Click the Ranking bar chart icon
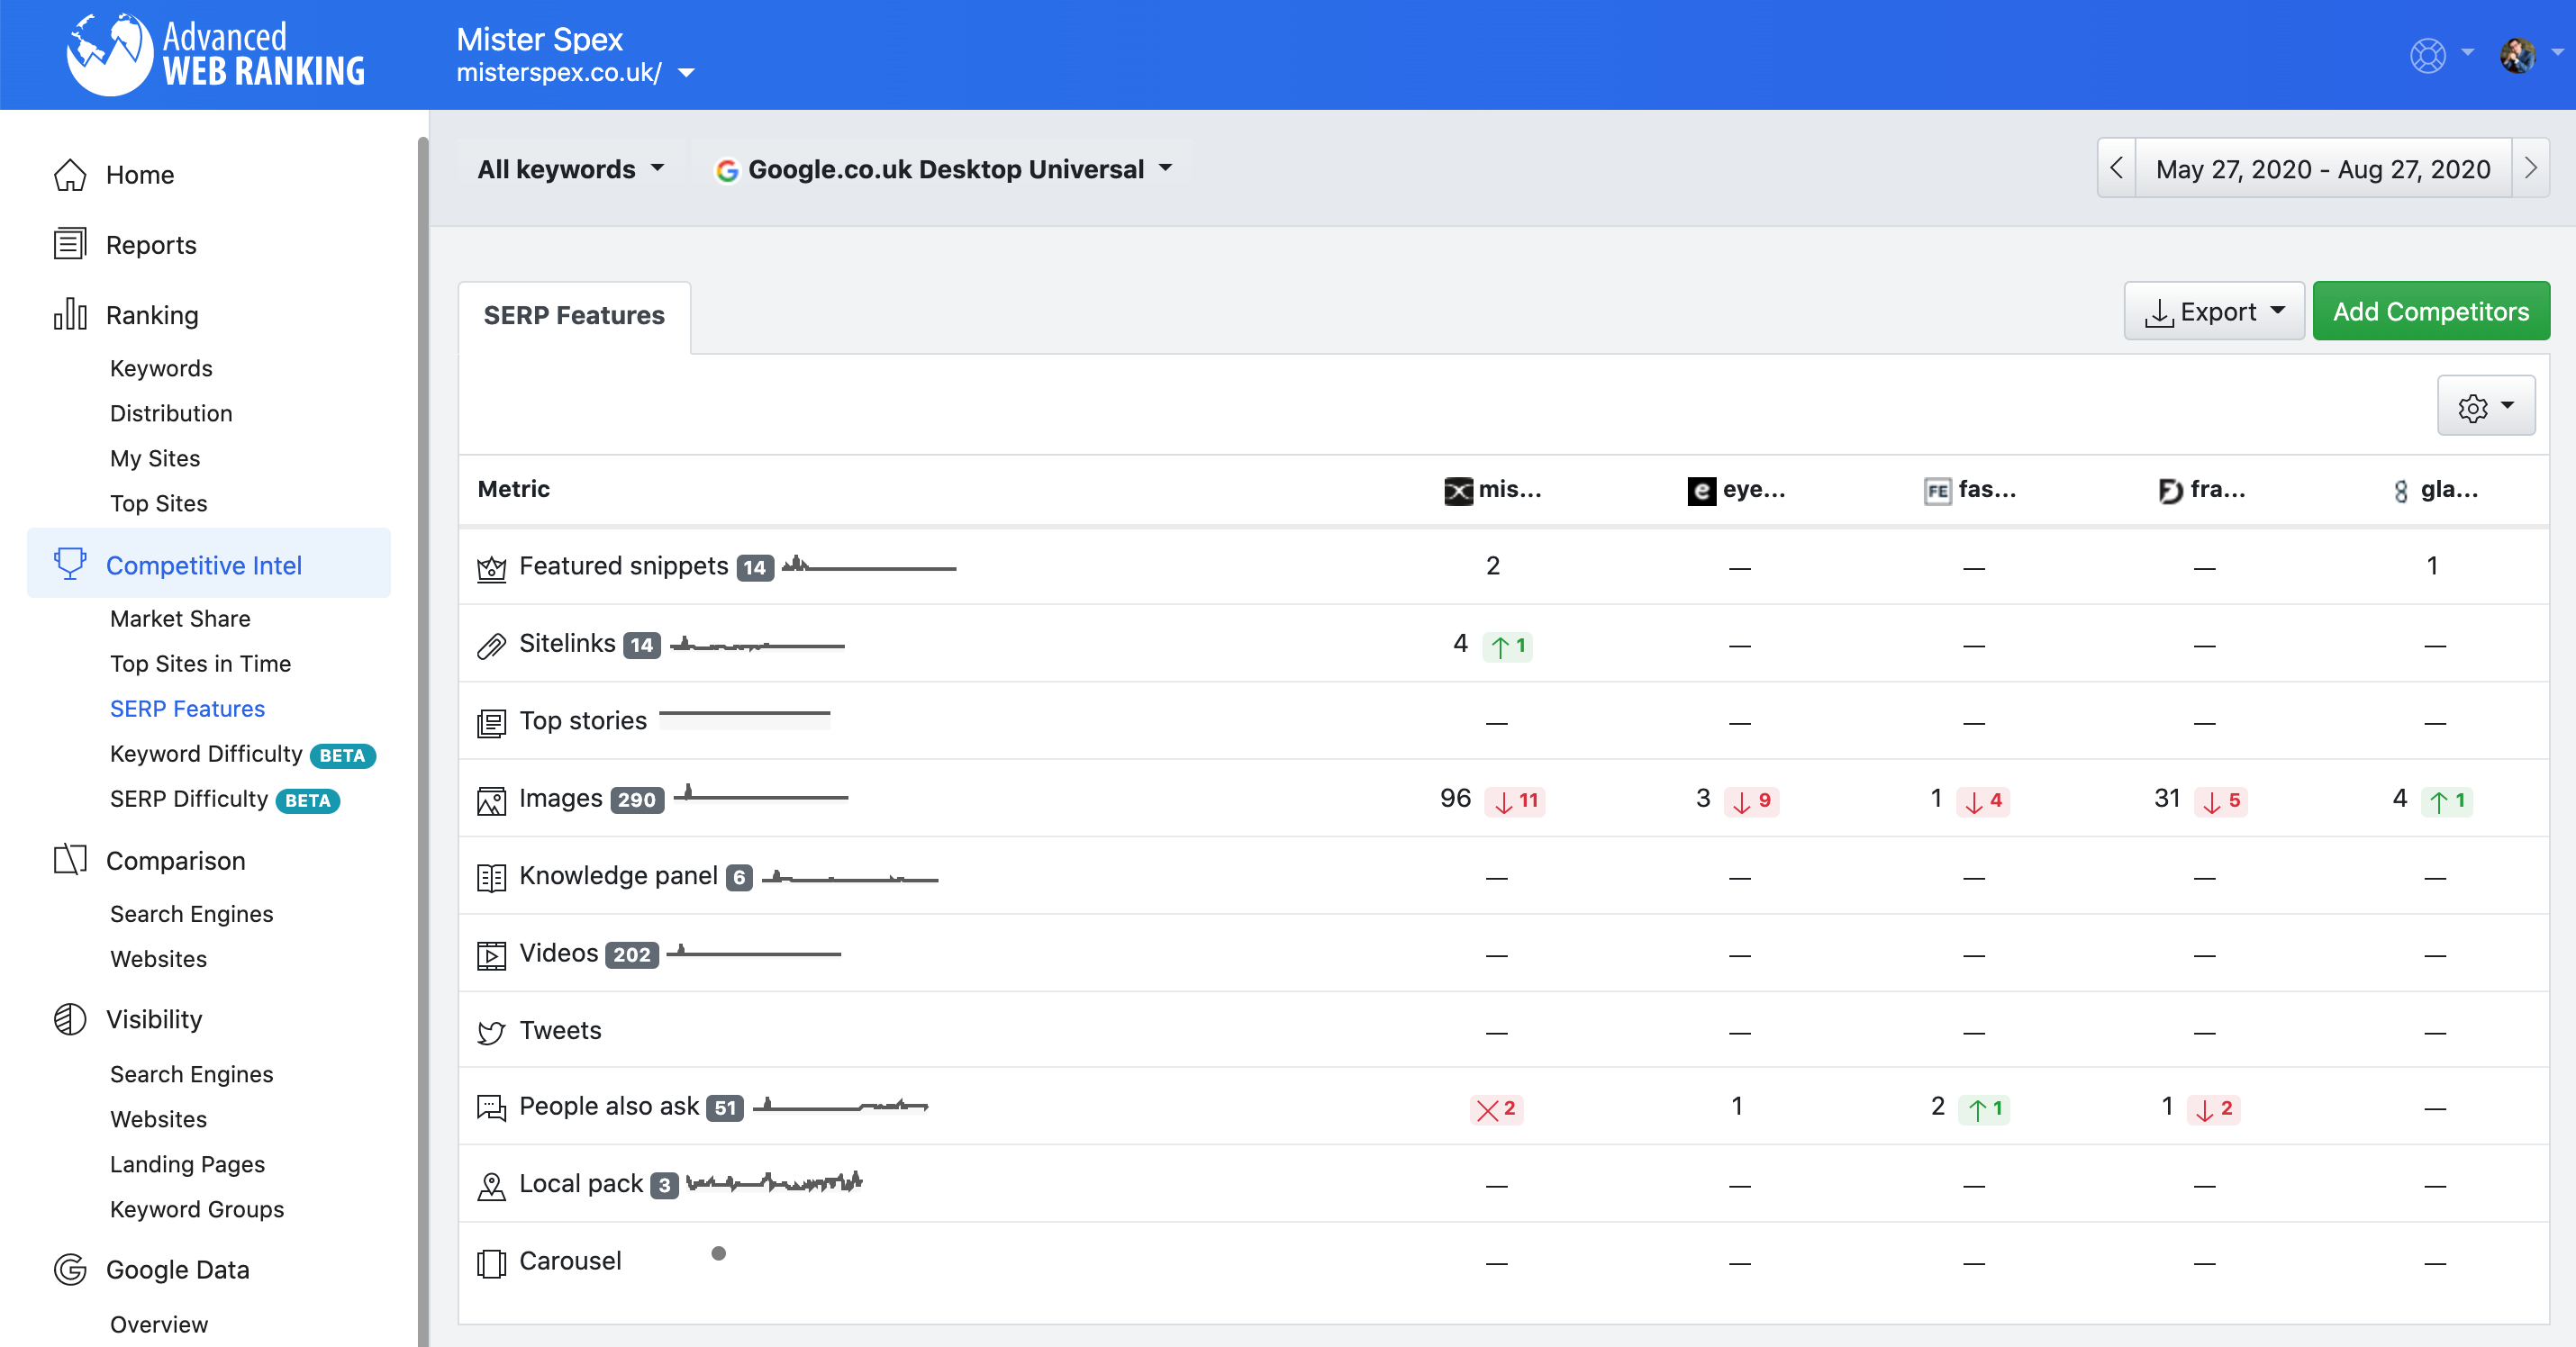Viewport: 2576px width, 1347px height. pos(70,314)
